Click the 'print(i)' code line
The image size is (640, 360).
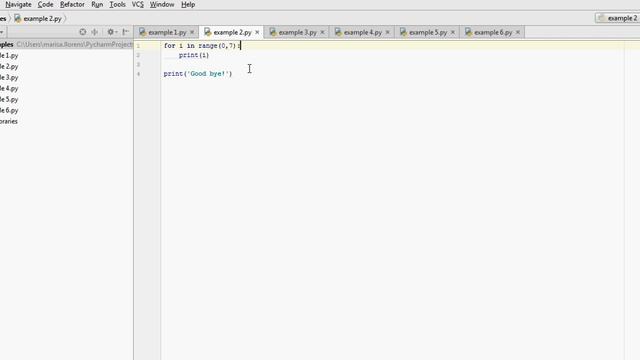[194, 55]
